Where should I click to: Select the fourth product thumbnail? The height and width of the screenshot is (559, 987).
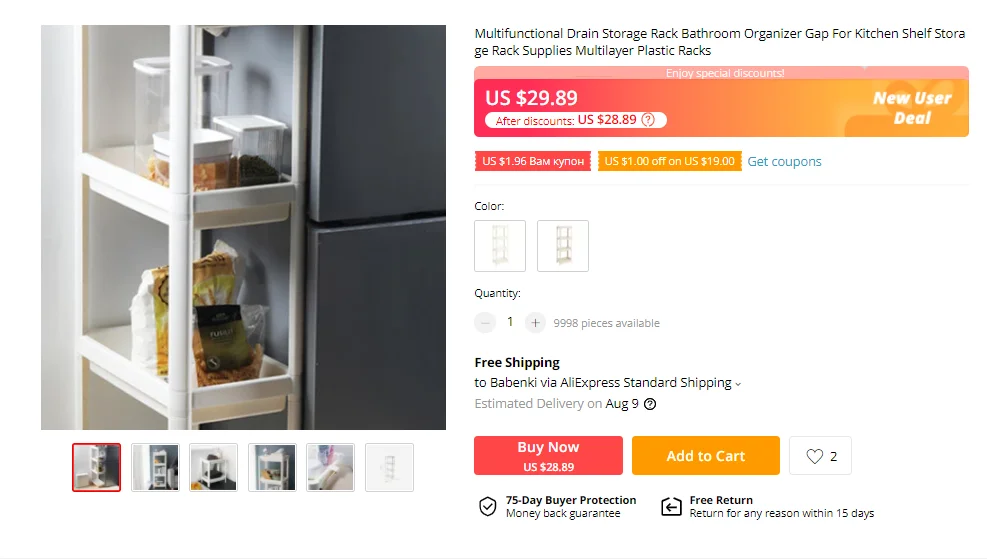click(272, 468)
